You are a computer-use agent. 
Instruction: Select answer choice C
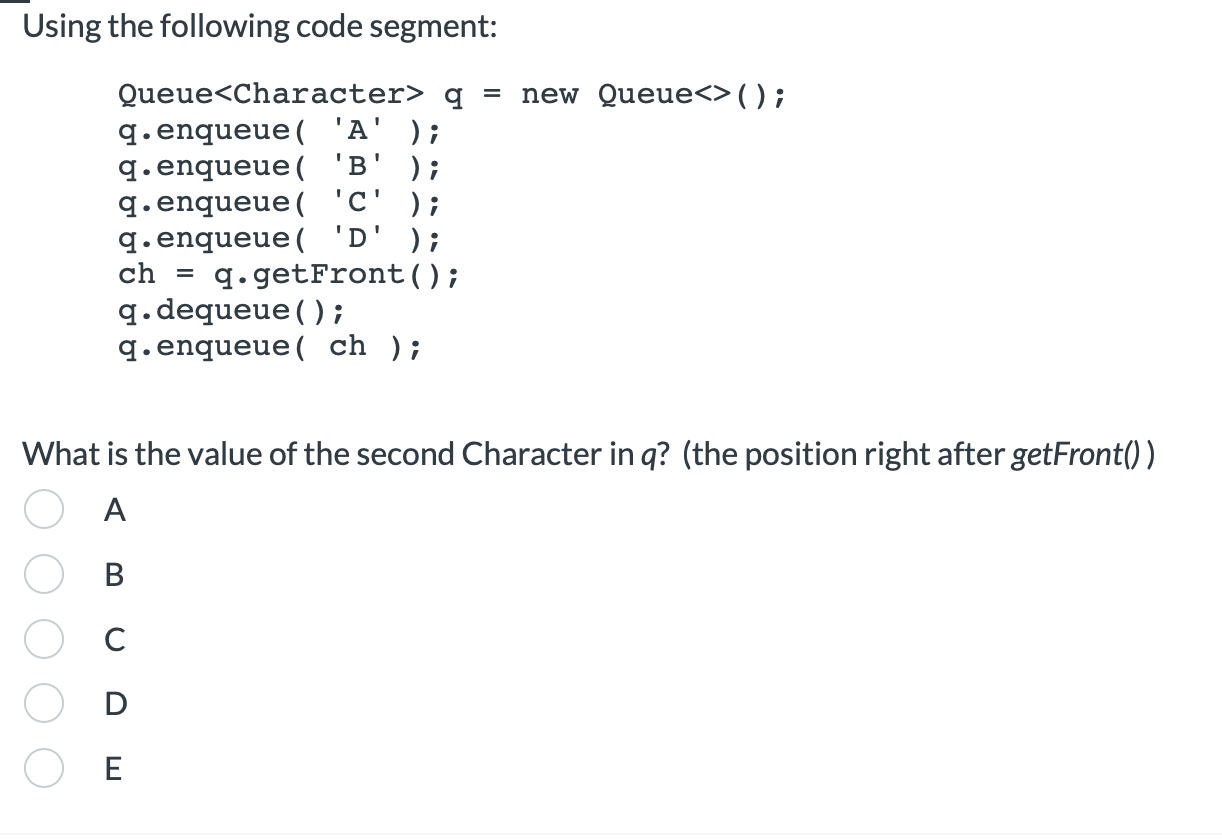[44, 640]
